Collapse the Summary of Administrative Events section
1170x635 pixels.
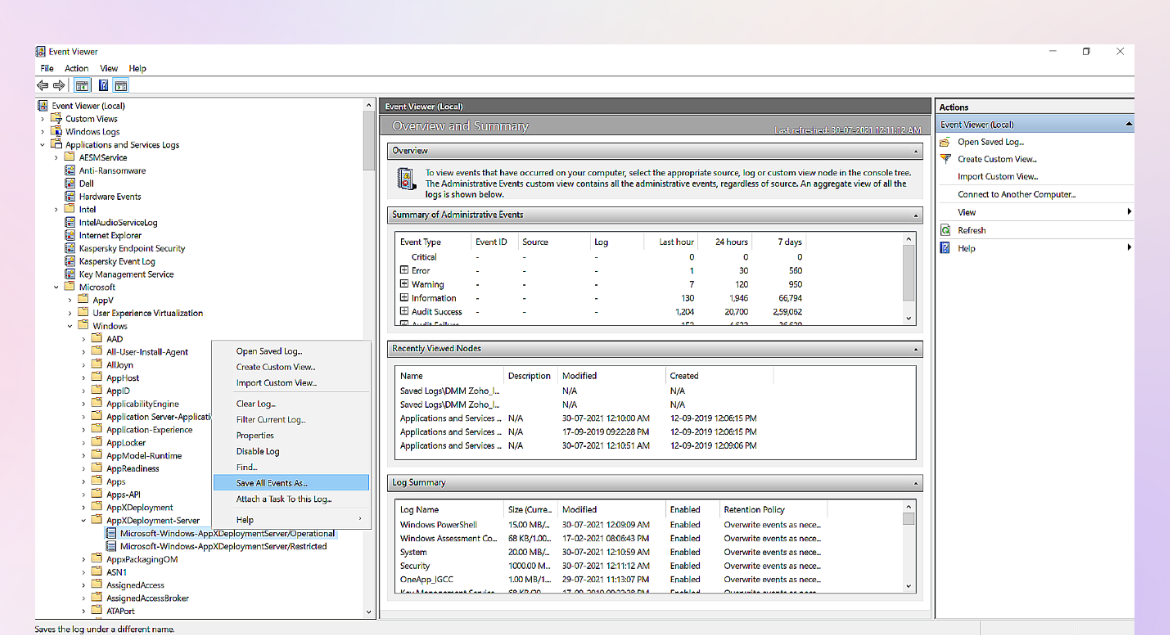pyautogui.click(x=915, y=215)
